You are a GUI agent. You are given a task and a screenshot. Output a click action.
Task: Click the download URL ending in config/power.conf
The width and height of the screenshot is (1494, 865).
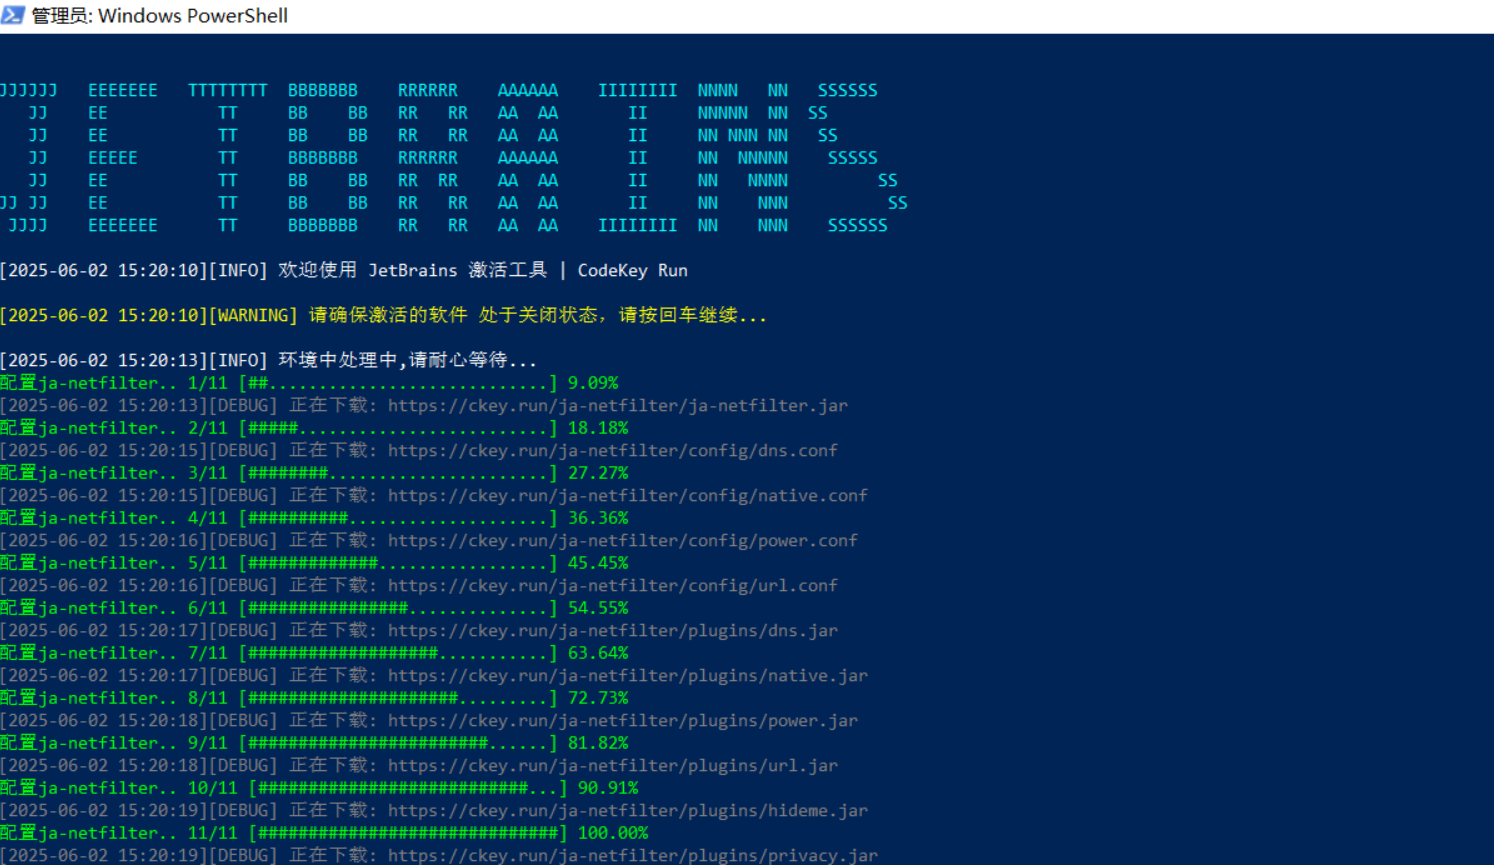[623, 541]
